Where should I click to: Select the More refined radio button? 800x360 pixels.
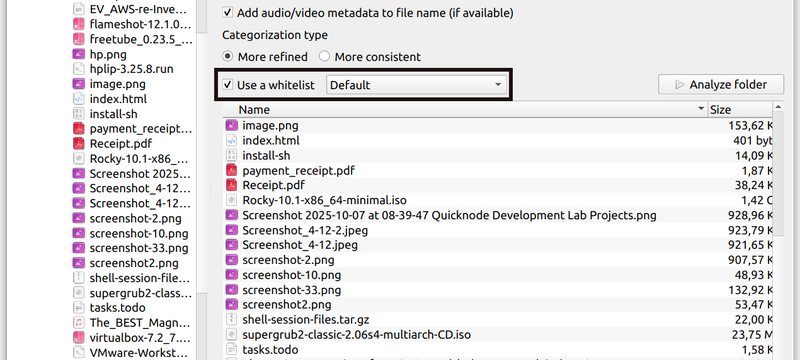(228, 56)
